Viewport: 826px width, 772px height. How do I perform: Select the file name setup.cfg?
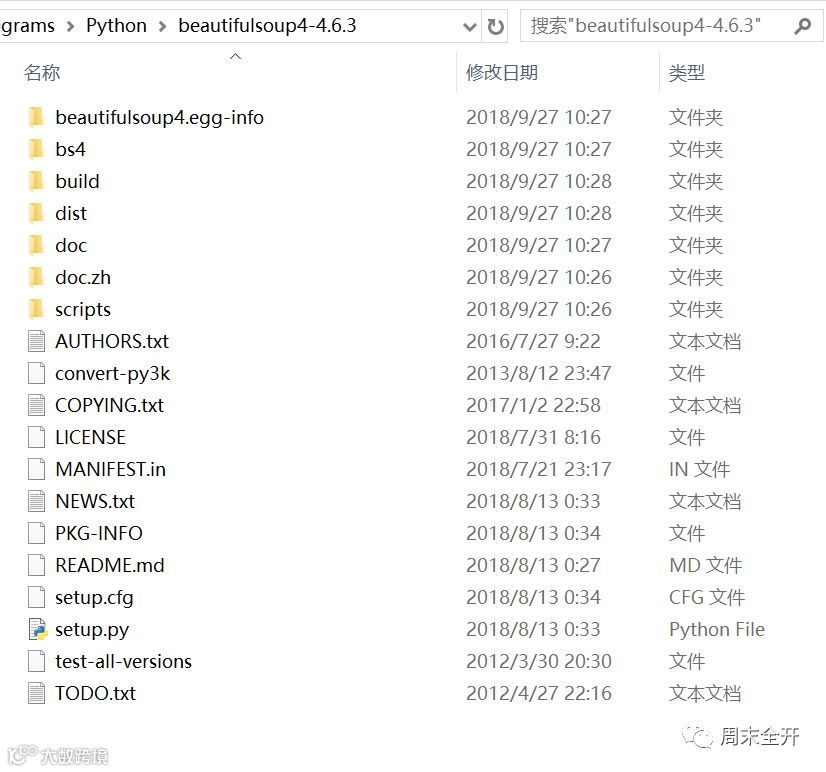pos(94,598)
